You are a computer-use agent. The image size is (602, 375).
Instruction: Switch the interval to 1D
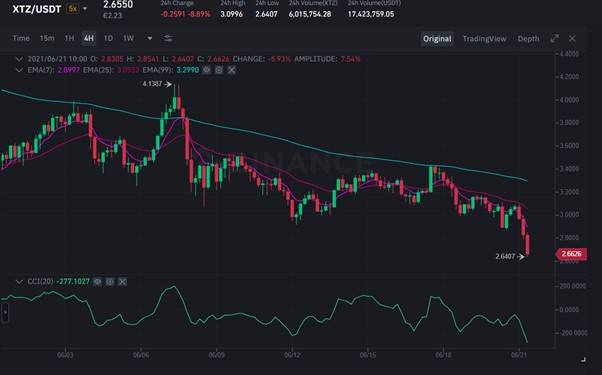(x=108, y=38)
